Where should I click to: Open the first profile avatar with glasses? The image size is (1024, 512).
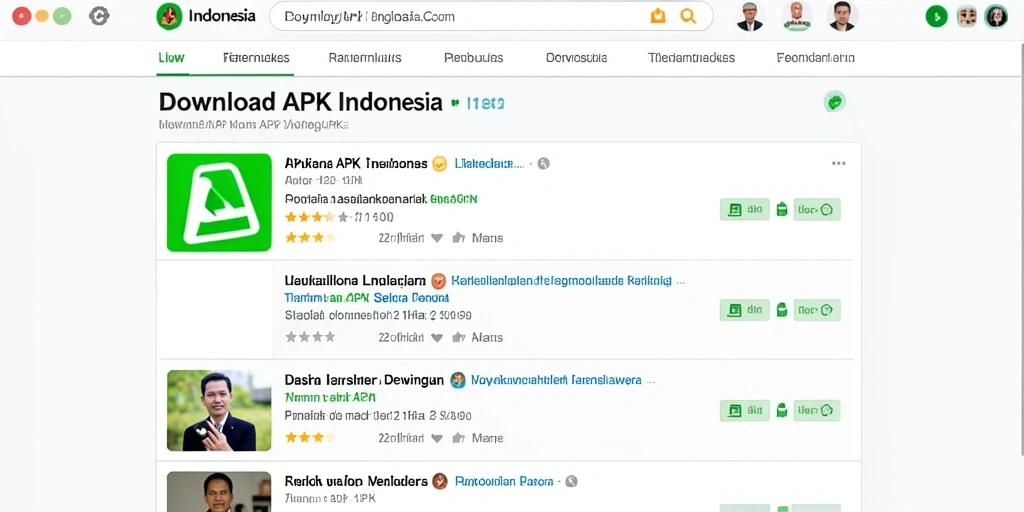(x=750, y=16)
